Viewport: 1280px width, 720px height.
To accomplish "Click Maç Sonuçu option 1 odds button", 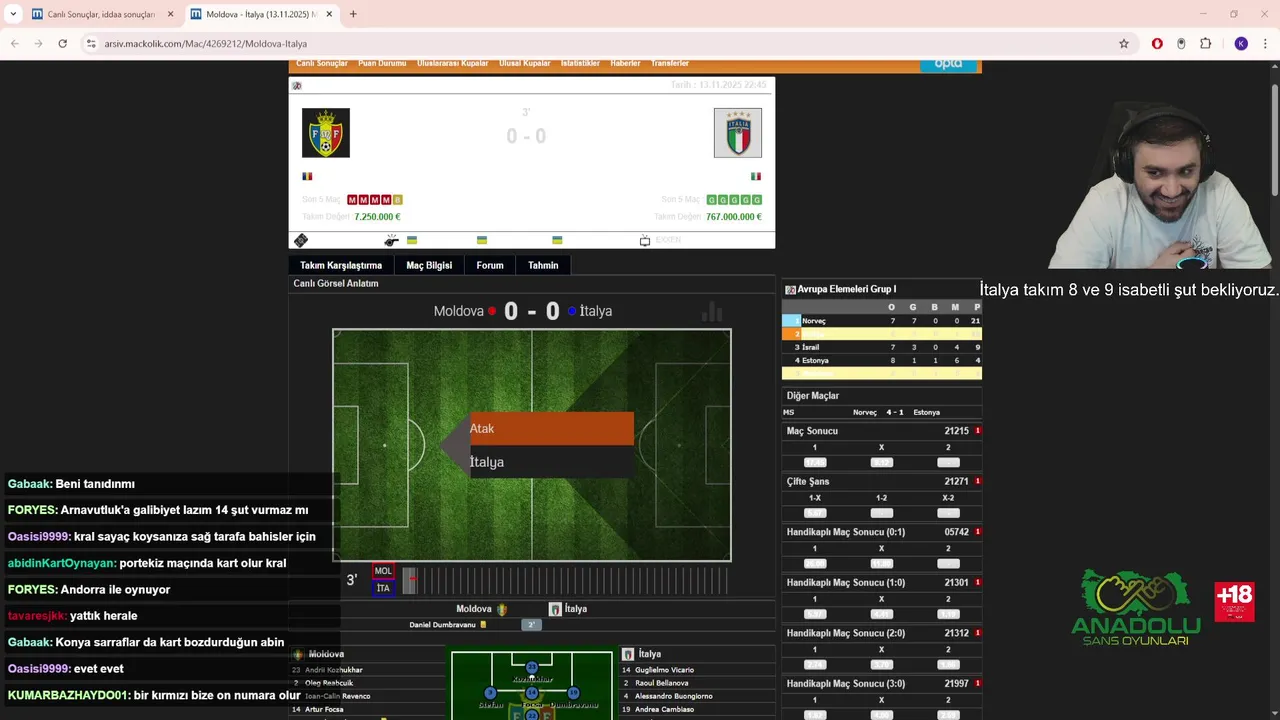I will [815, 462].
